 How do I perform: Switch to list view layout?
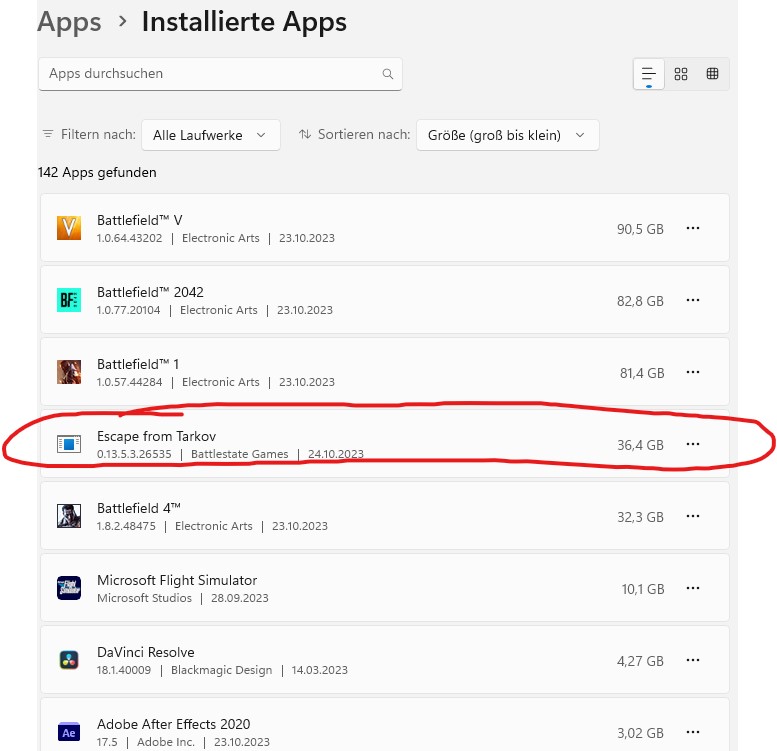pos(648,74)
